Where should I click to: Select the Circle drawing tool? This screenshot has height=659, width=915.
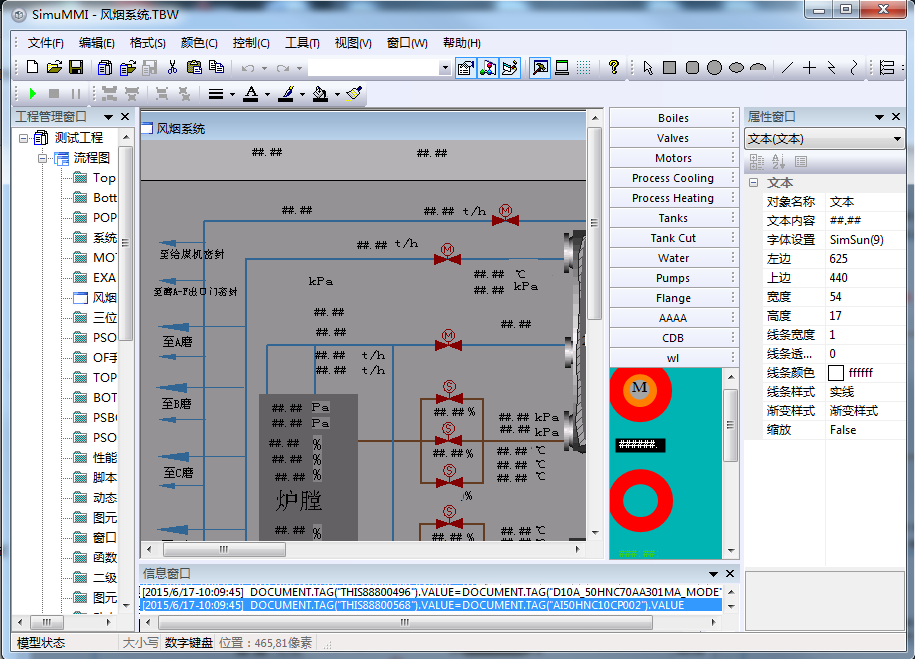click(x=714, y=68)
